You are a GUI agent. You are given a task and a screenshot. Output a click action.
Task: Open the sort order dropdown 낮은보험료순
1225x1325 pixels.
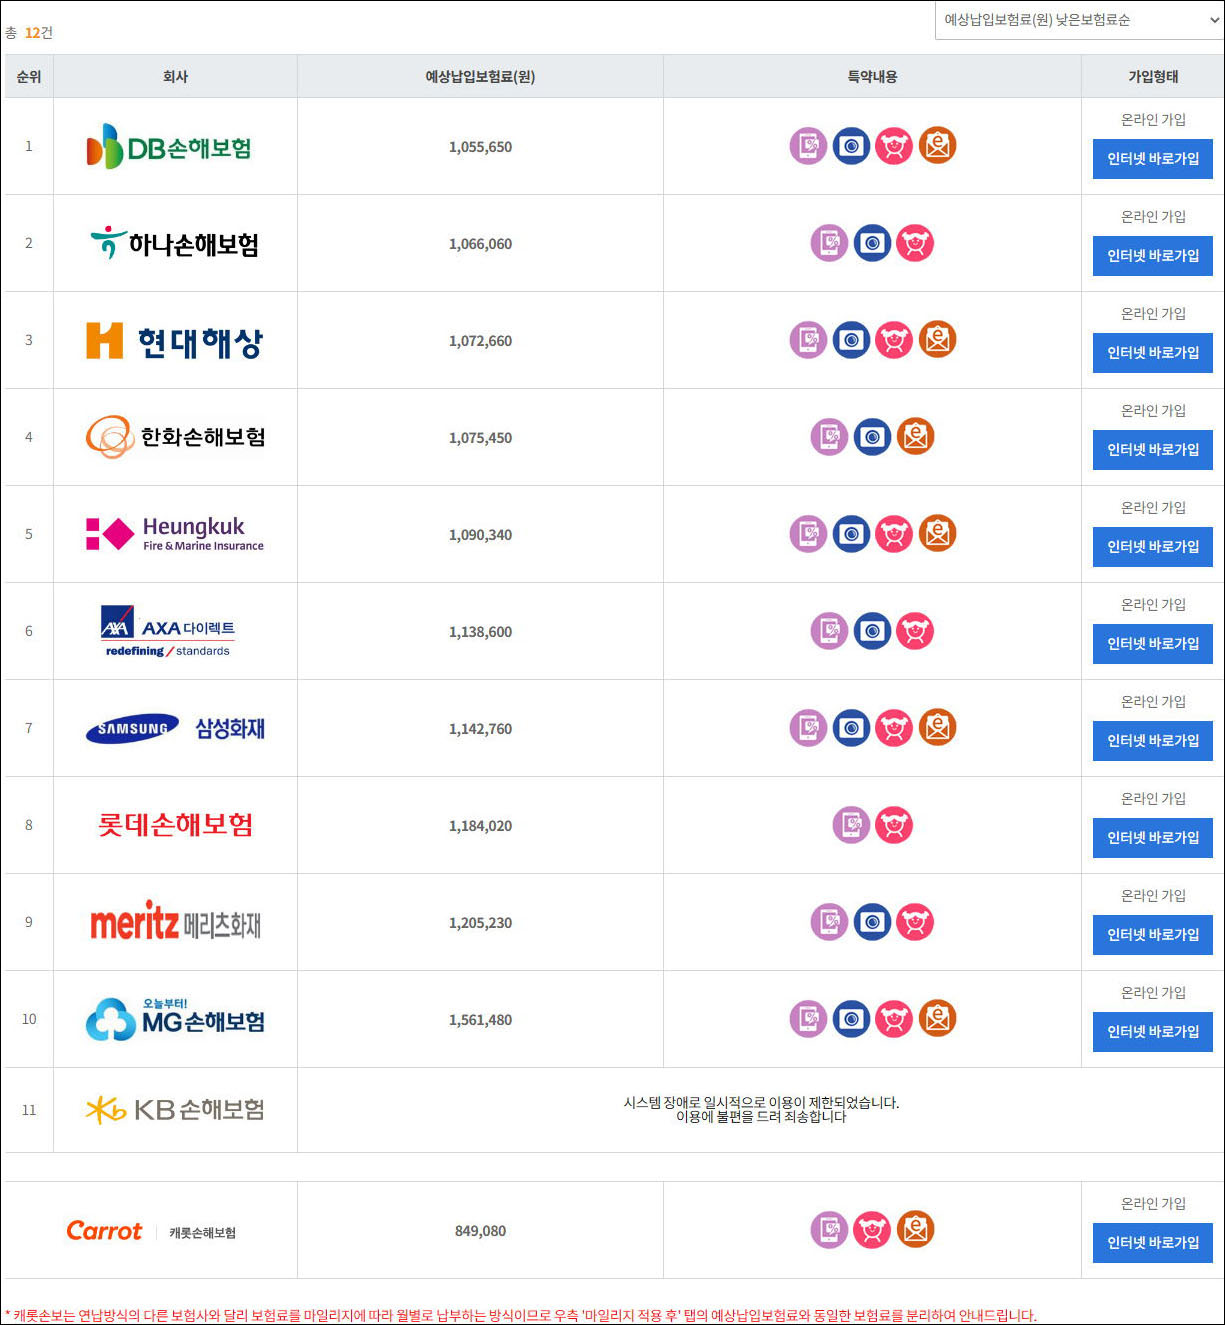pos(1079,20)
